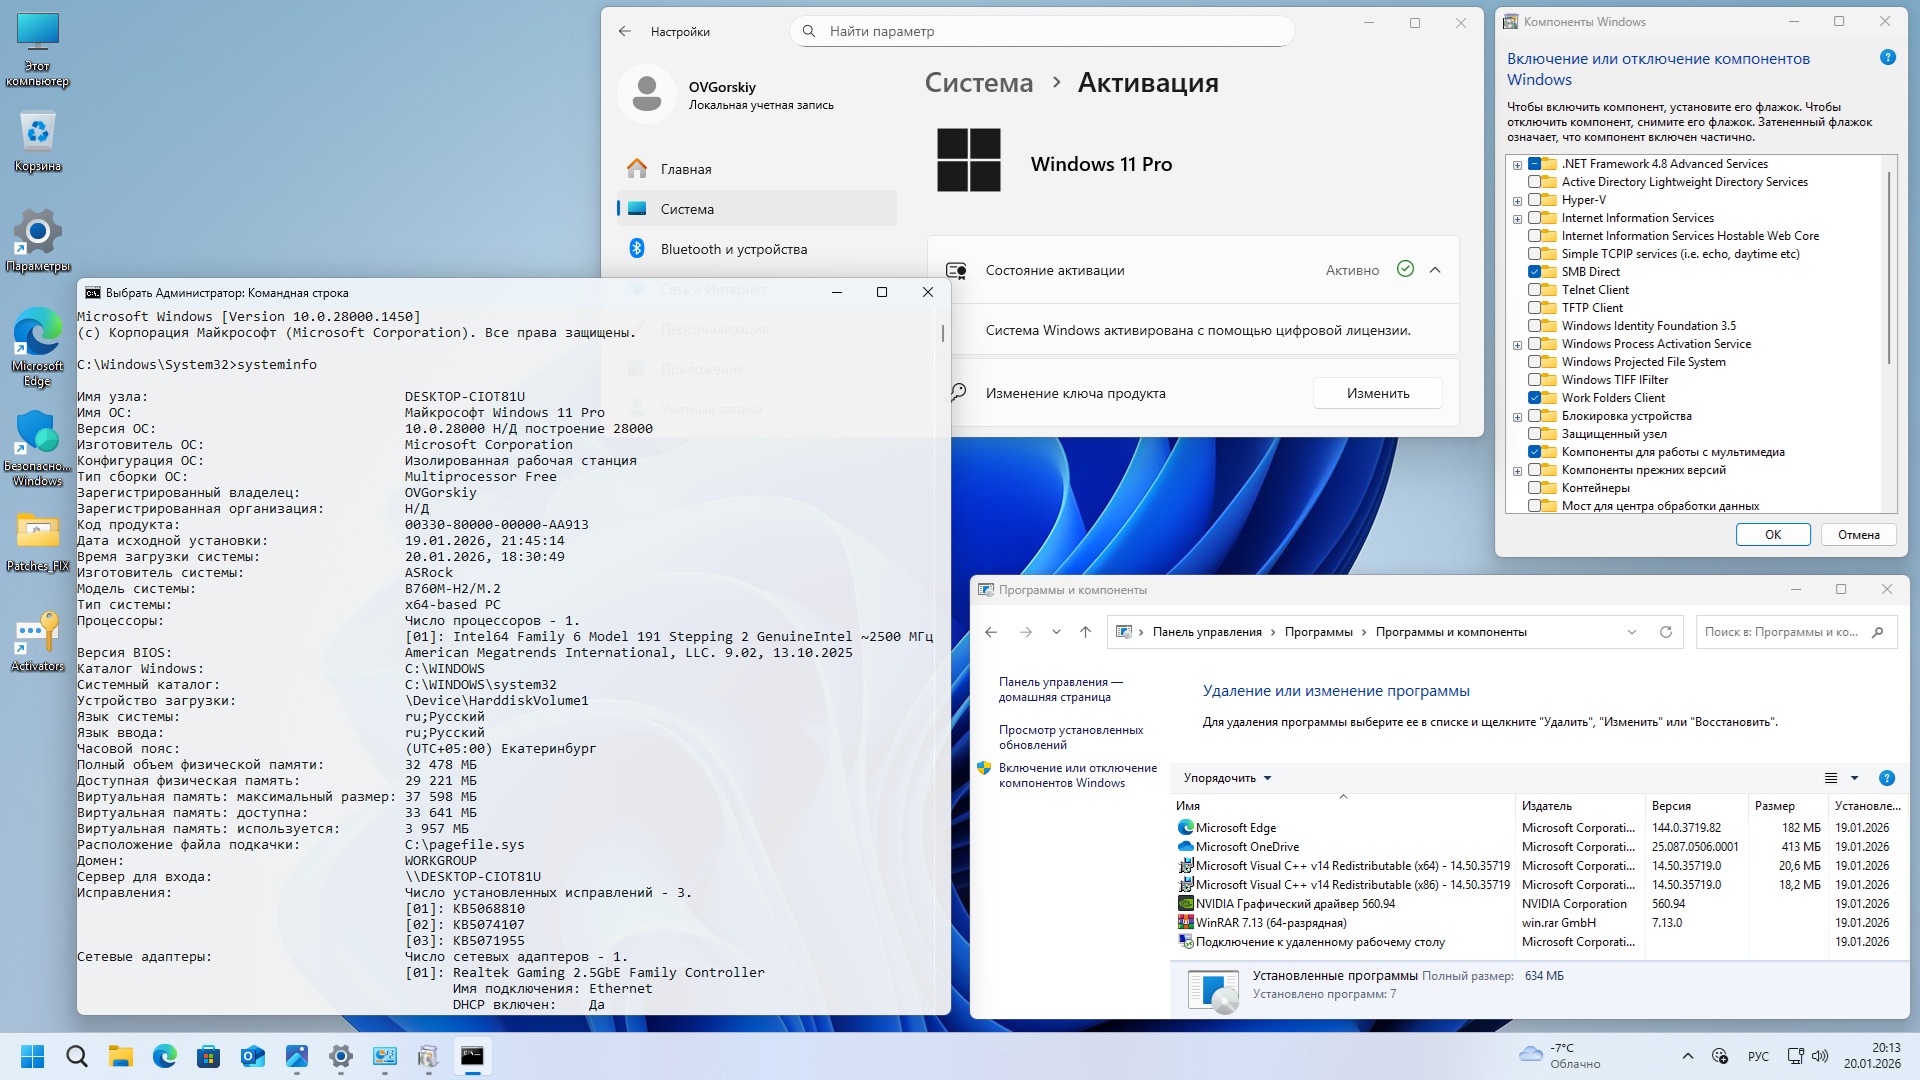
Task: Click the up-folder arrow in Programs window
Action: click(1085, 632)
